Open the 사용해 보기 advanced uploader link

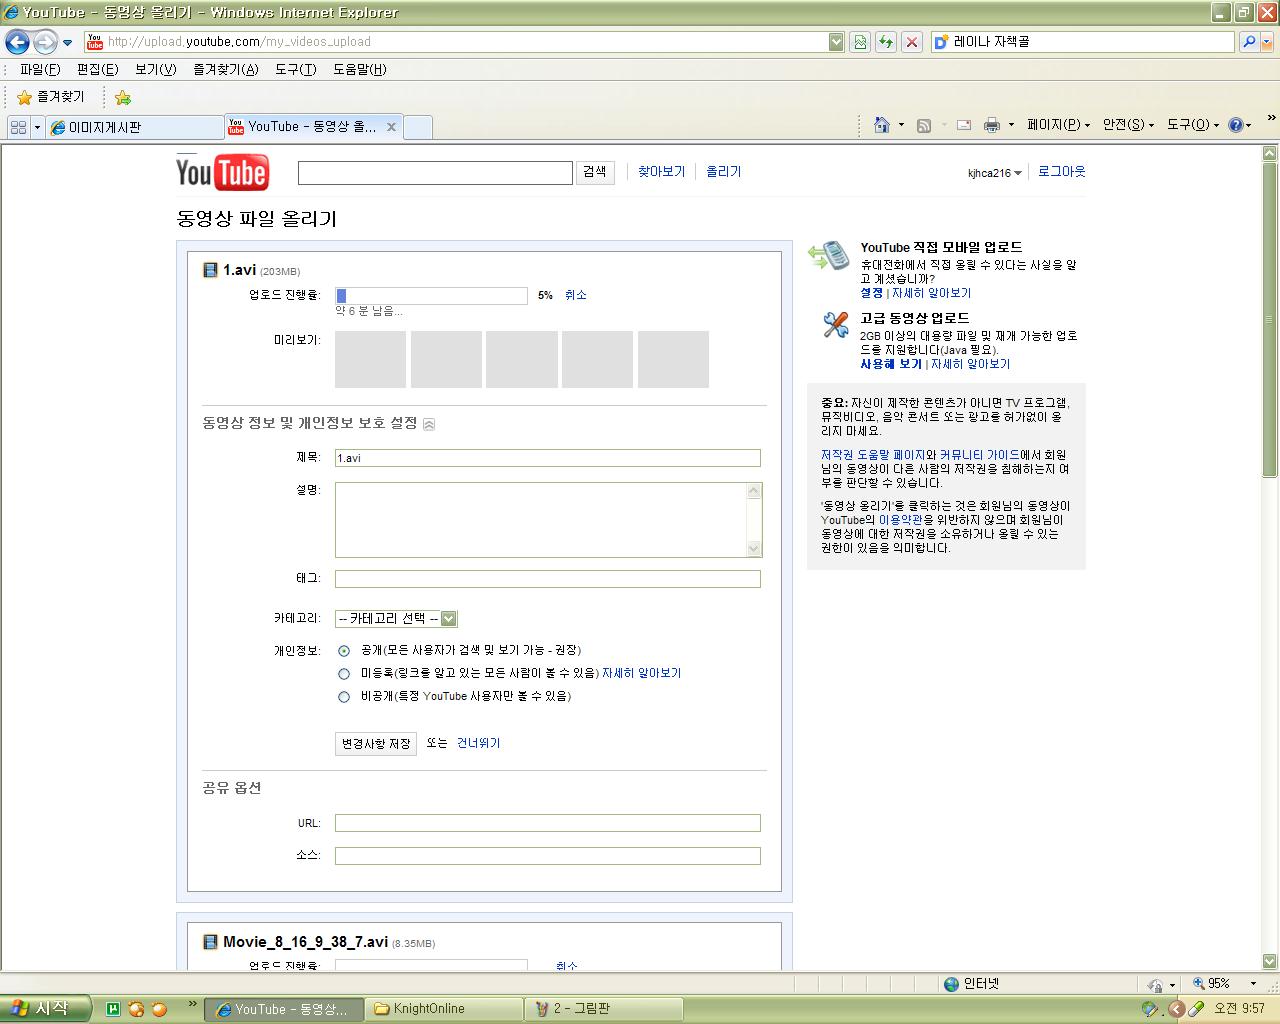[x=891, y=364]
